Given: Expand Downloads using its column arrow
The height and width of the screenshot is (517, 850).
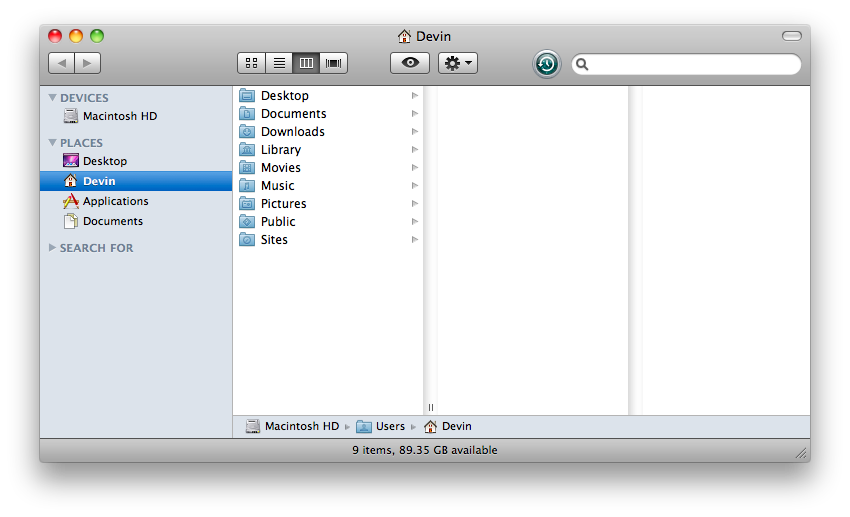Looking at the screenshot, I should [415, 131].
